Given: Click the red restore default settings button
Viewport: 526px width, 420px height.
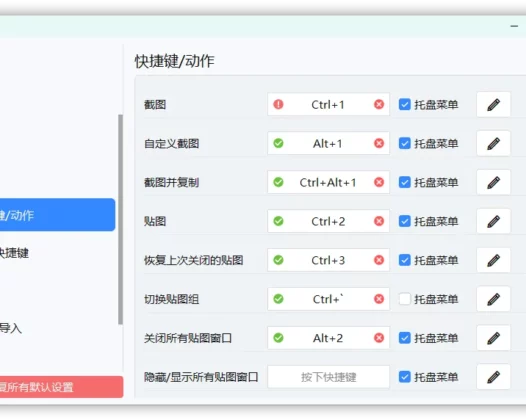Looking at the screenshot, I should (61, 387).
